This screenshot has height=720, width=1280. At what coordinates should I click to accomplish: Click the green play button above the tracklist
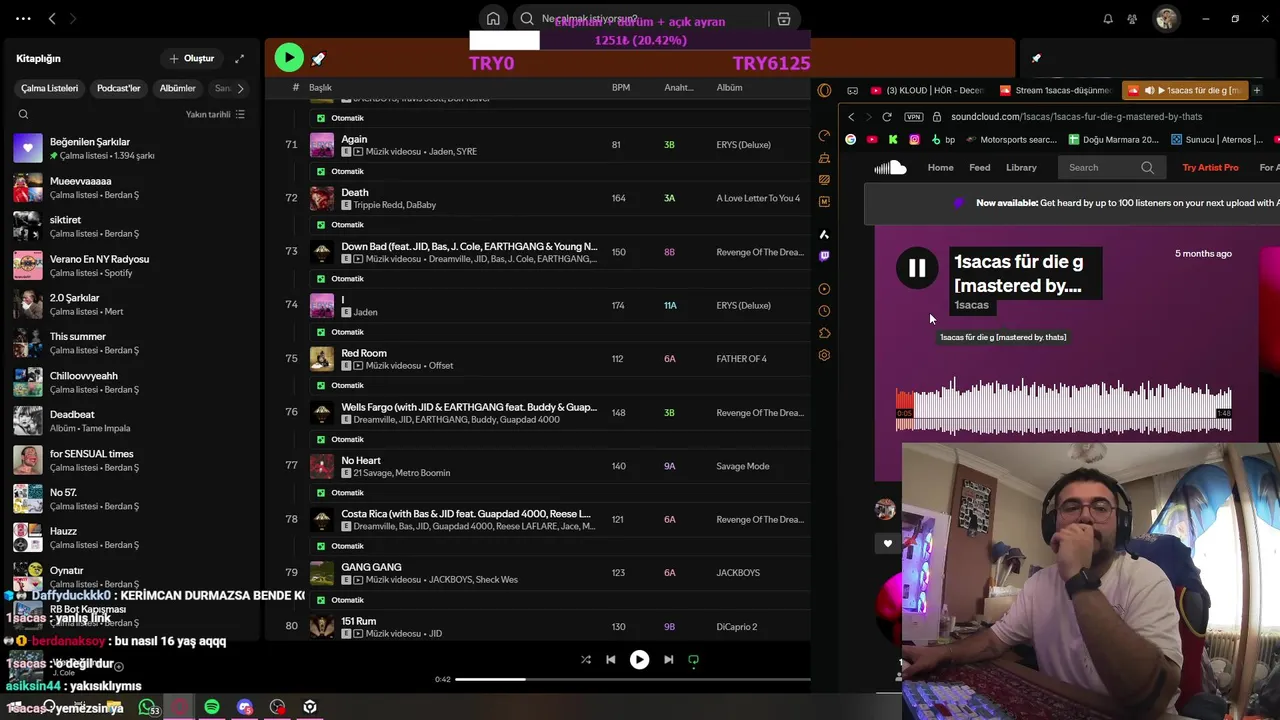[x=289, y=58]
